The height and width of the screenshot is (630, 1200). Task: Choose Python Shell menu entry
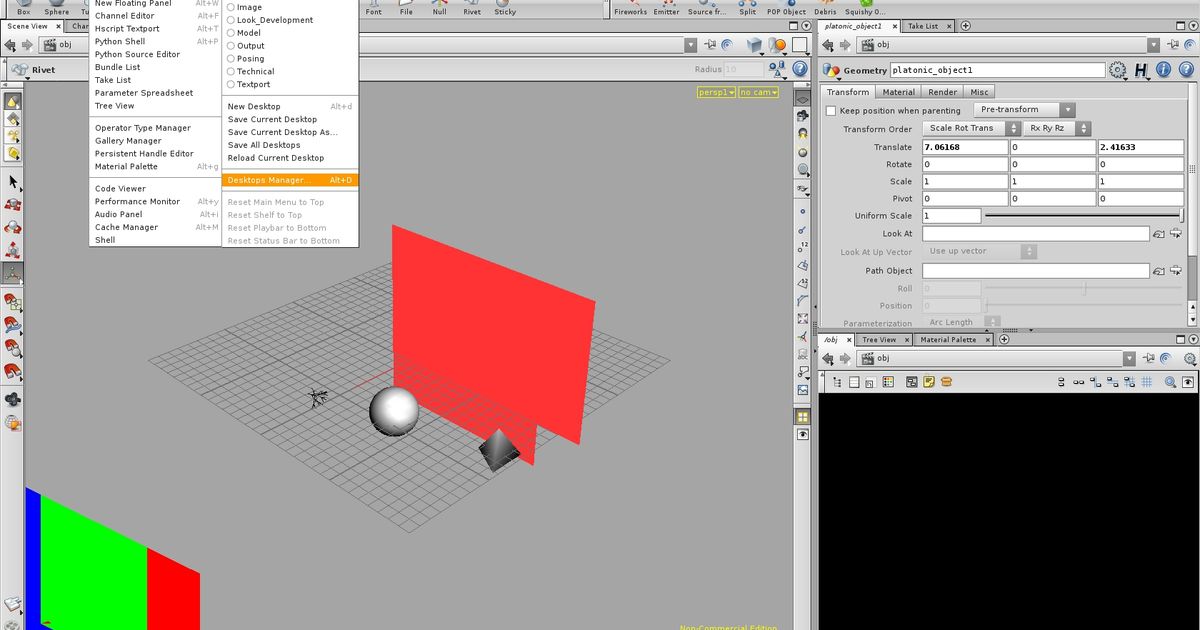tap(120, 42)
